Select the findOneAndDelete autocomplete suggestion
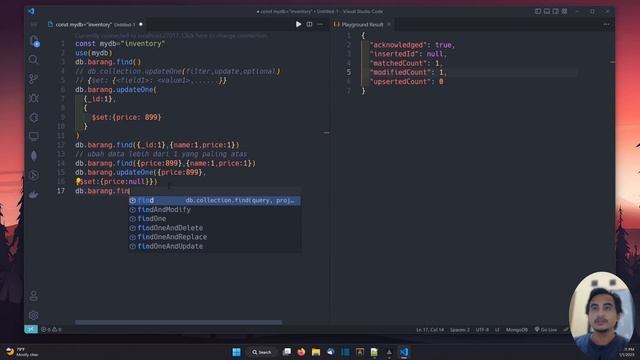The height and width of the screenshot is (360, 640). coord(215,228)
